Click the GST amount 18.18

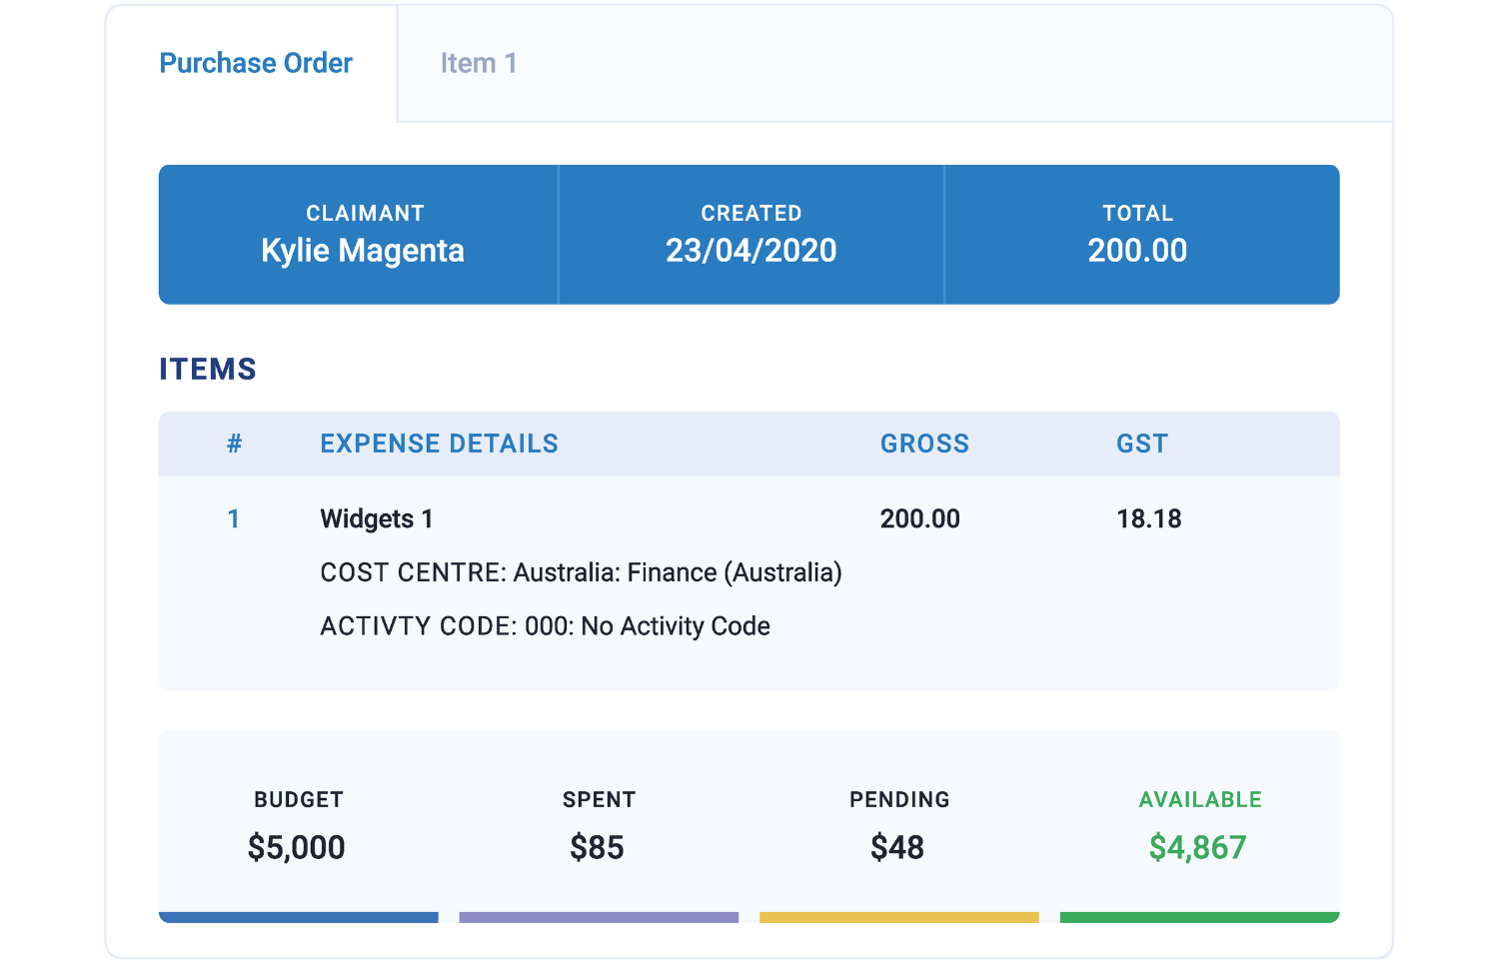coord(1149,519)
